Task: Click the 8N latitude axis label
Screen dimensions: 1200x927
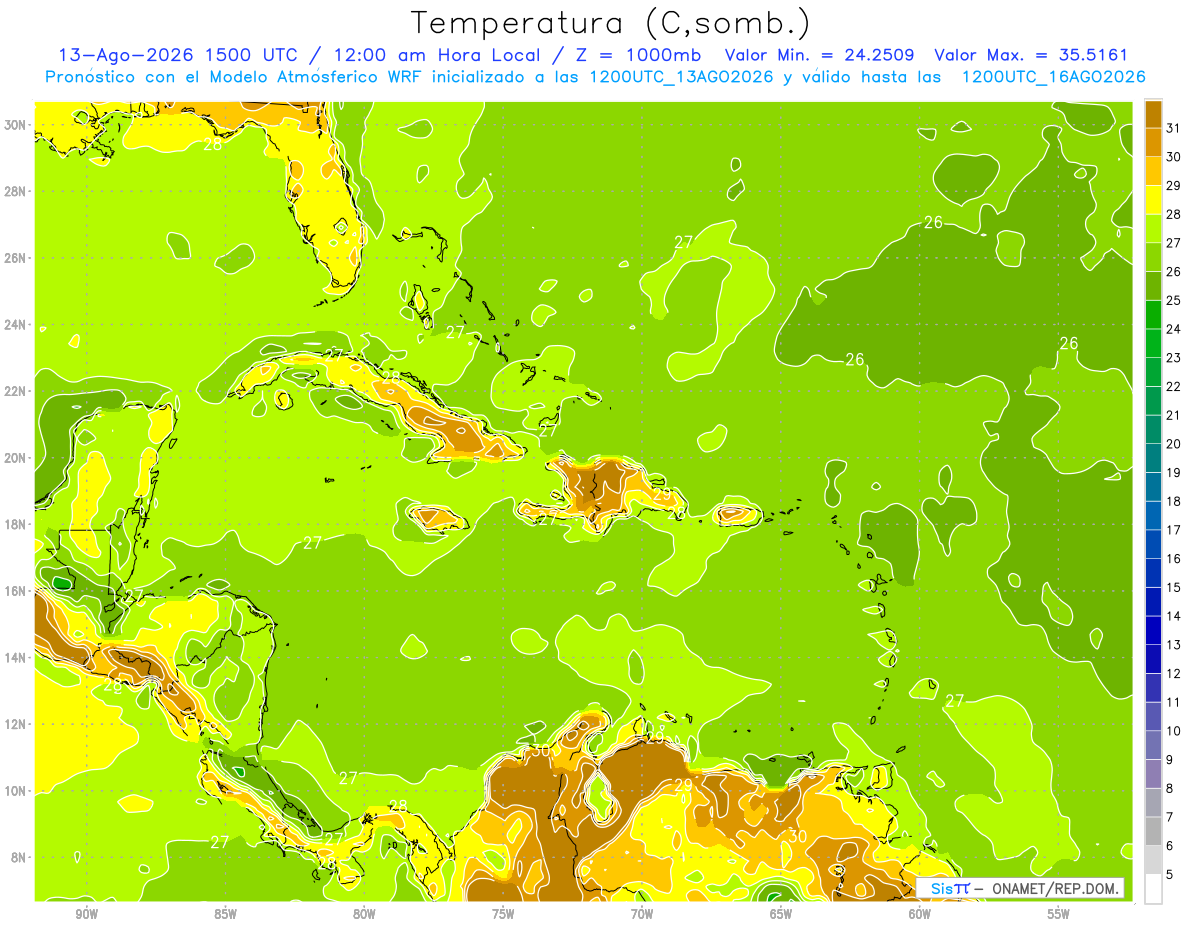Action: 20,858
